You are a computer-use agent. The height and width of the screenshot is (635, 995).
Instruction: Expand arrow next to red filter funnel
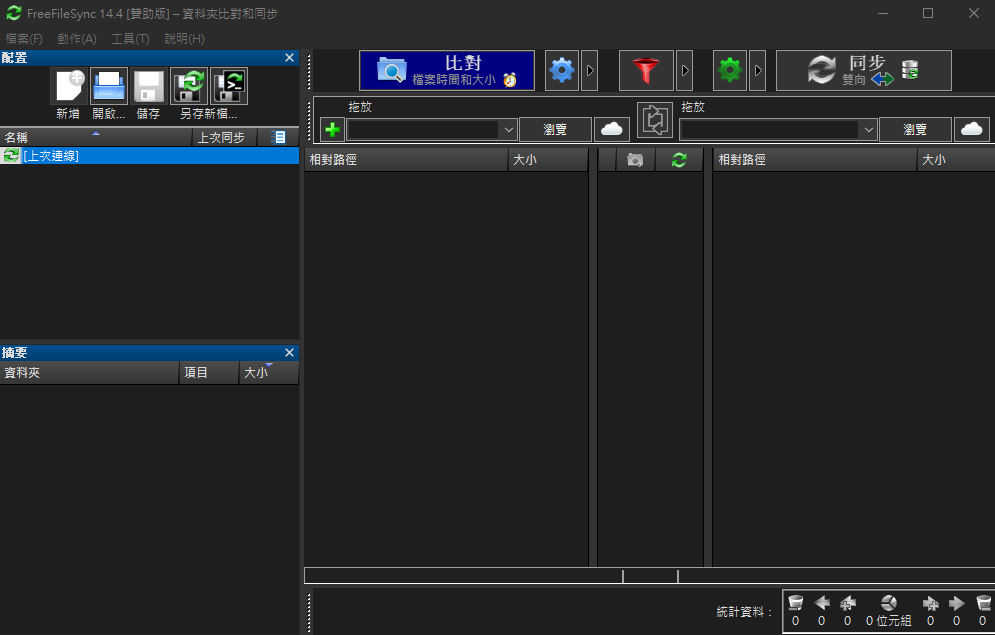click(684, 70)
